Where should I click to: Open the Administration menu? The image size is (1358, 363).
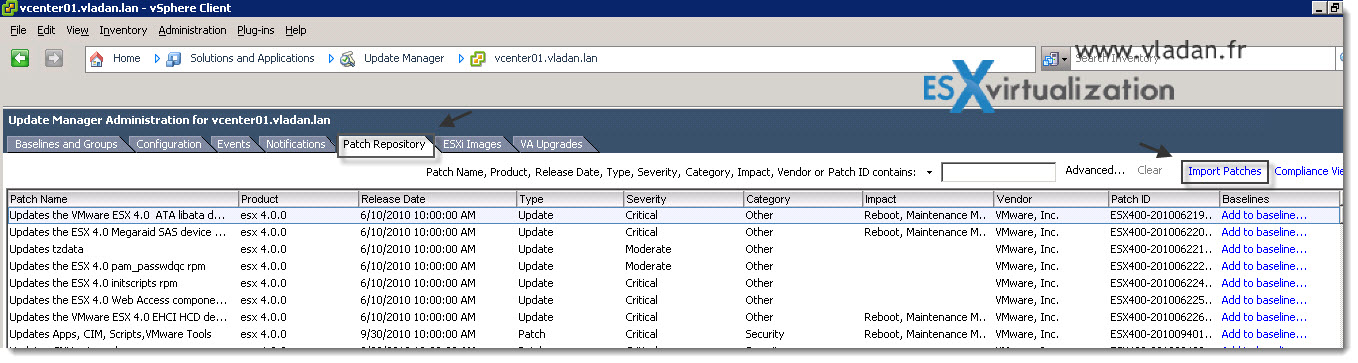coord(192,30)
